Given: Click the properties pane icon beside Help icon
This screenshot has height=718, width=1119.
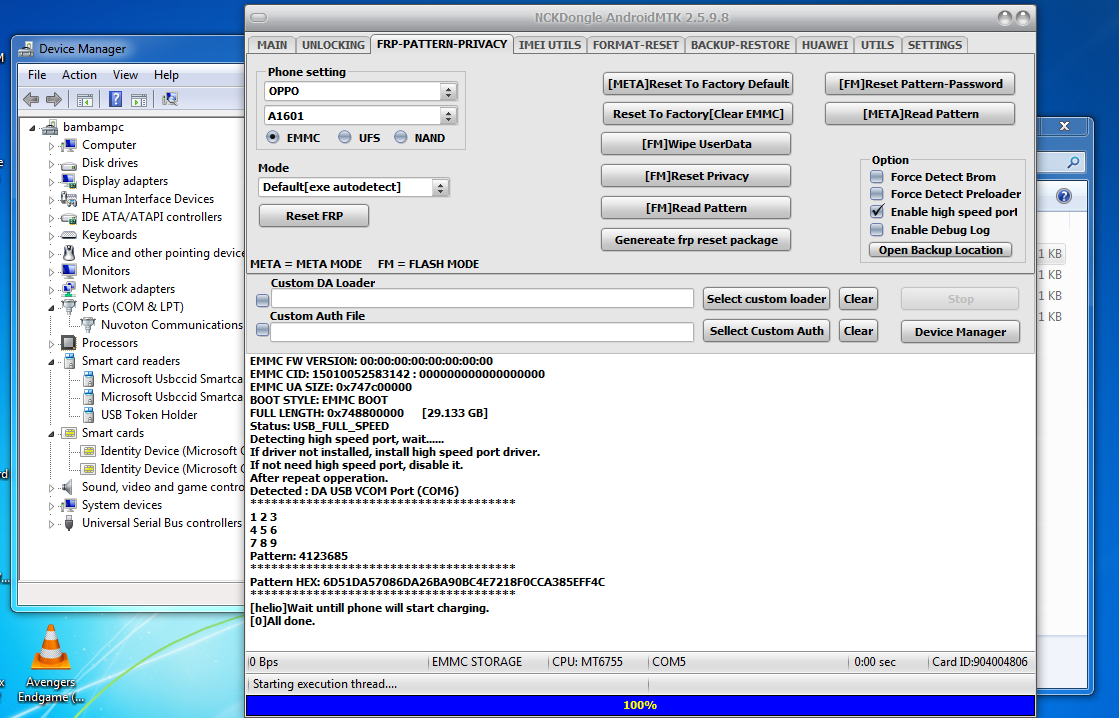Looking at the screenshot, I should coord(139,99).
